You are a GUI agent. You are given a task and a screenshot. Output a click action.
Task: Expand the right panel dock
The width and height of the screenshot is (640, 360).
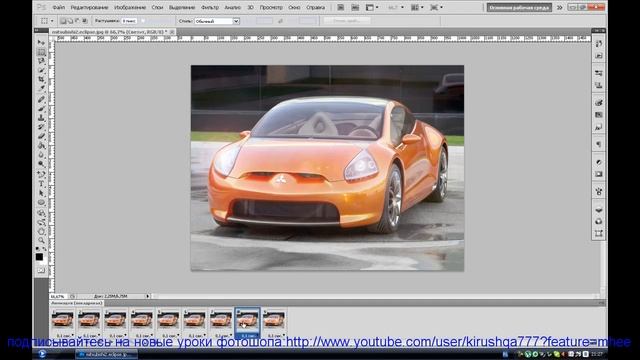598,31
